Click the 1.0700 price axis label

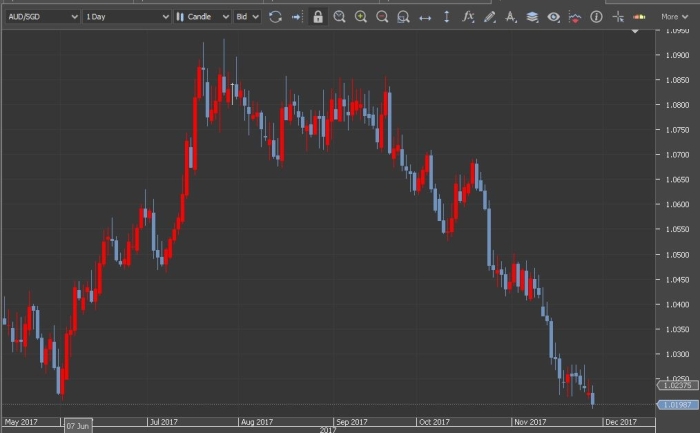677,155
